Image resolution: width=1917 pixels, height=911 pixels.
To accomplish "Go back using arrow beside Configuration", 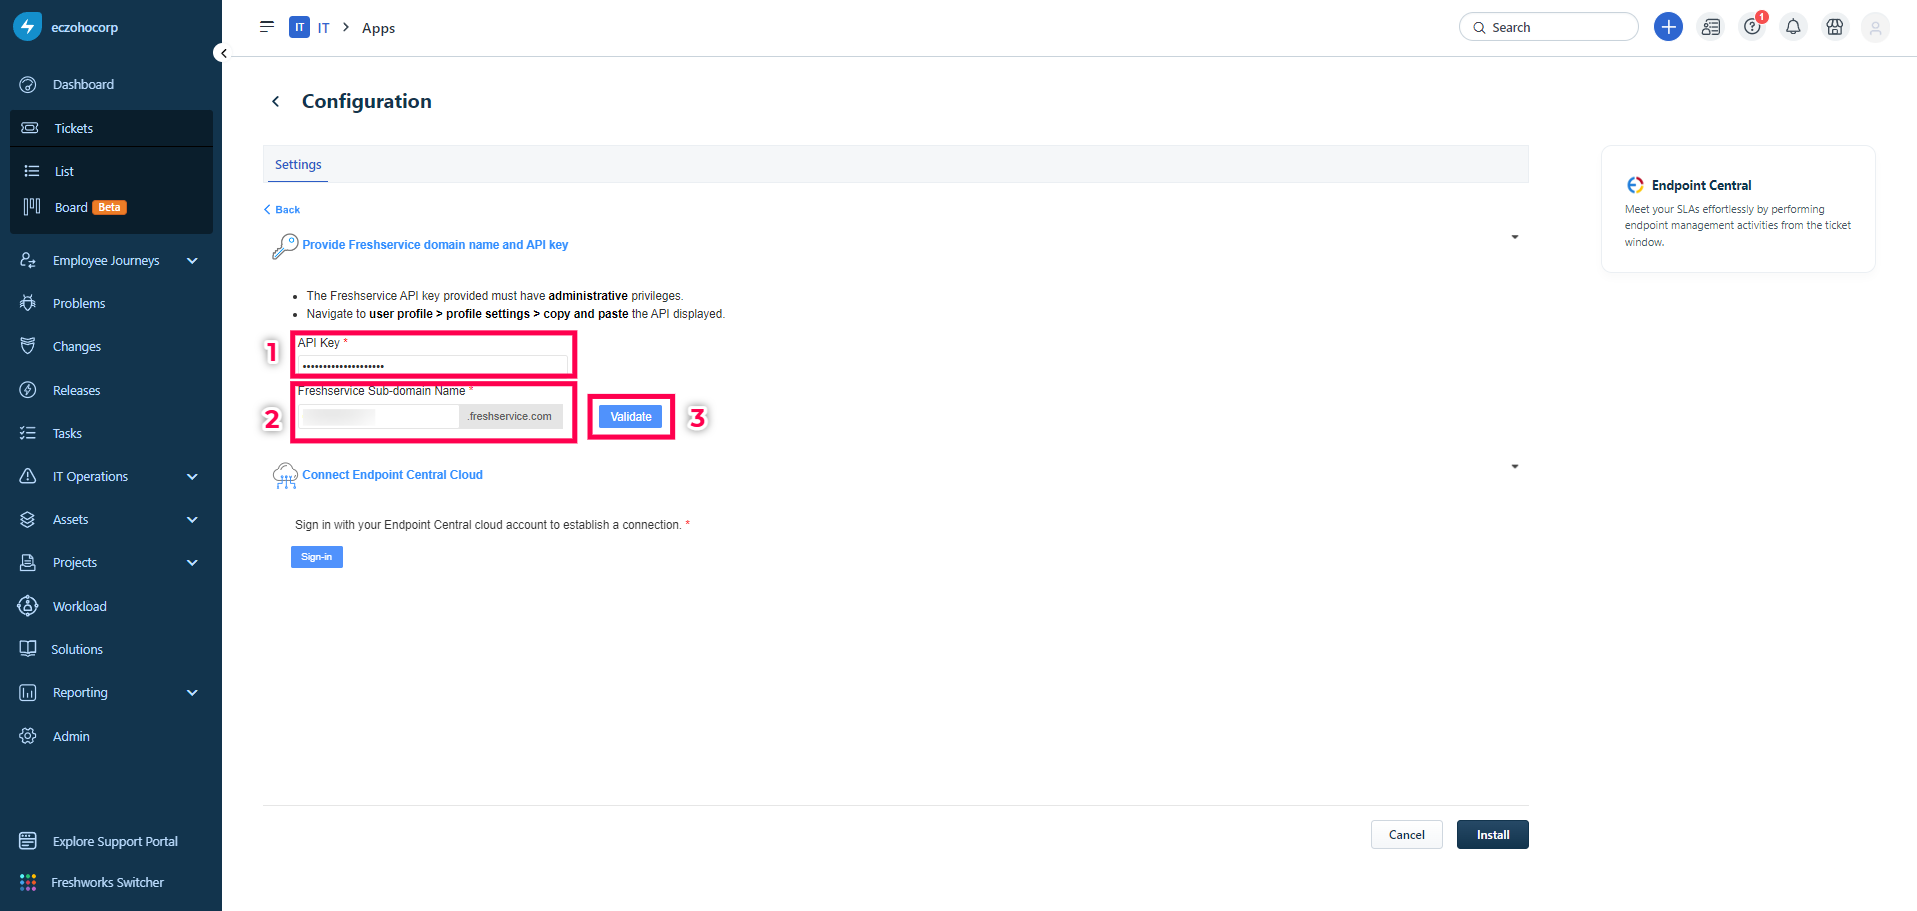I will click(x=276, y=101).
